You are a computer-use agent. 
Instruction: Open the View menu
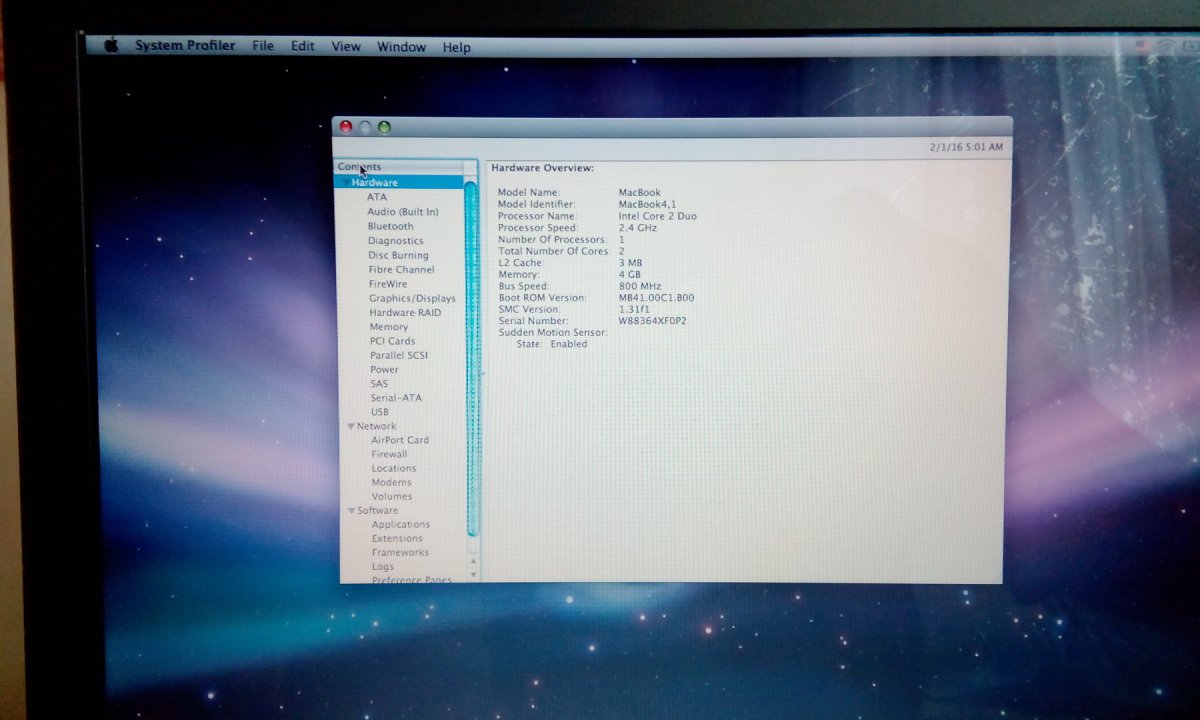click(x=346, y=47)
